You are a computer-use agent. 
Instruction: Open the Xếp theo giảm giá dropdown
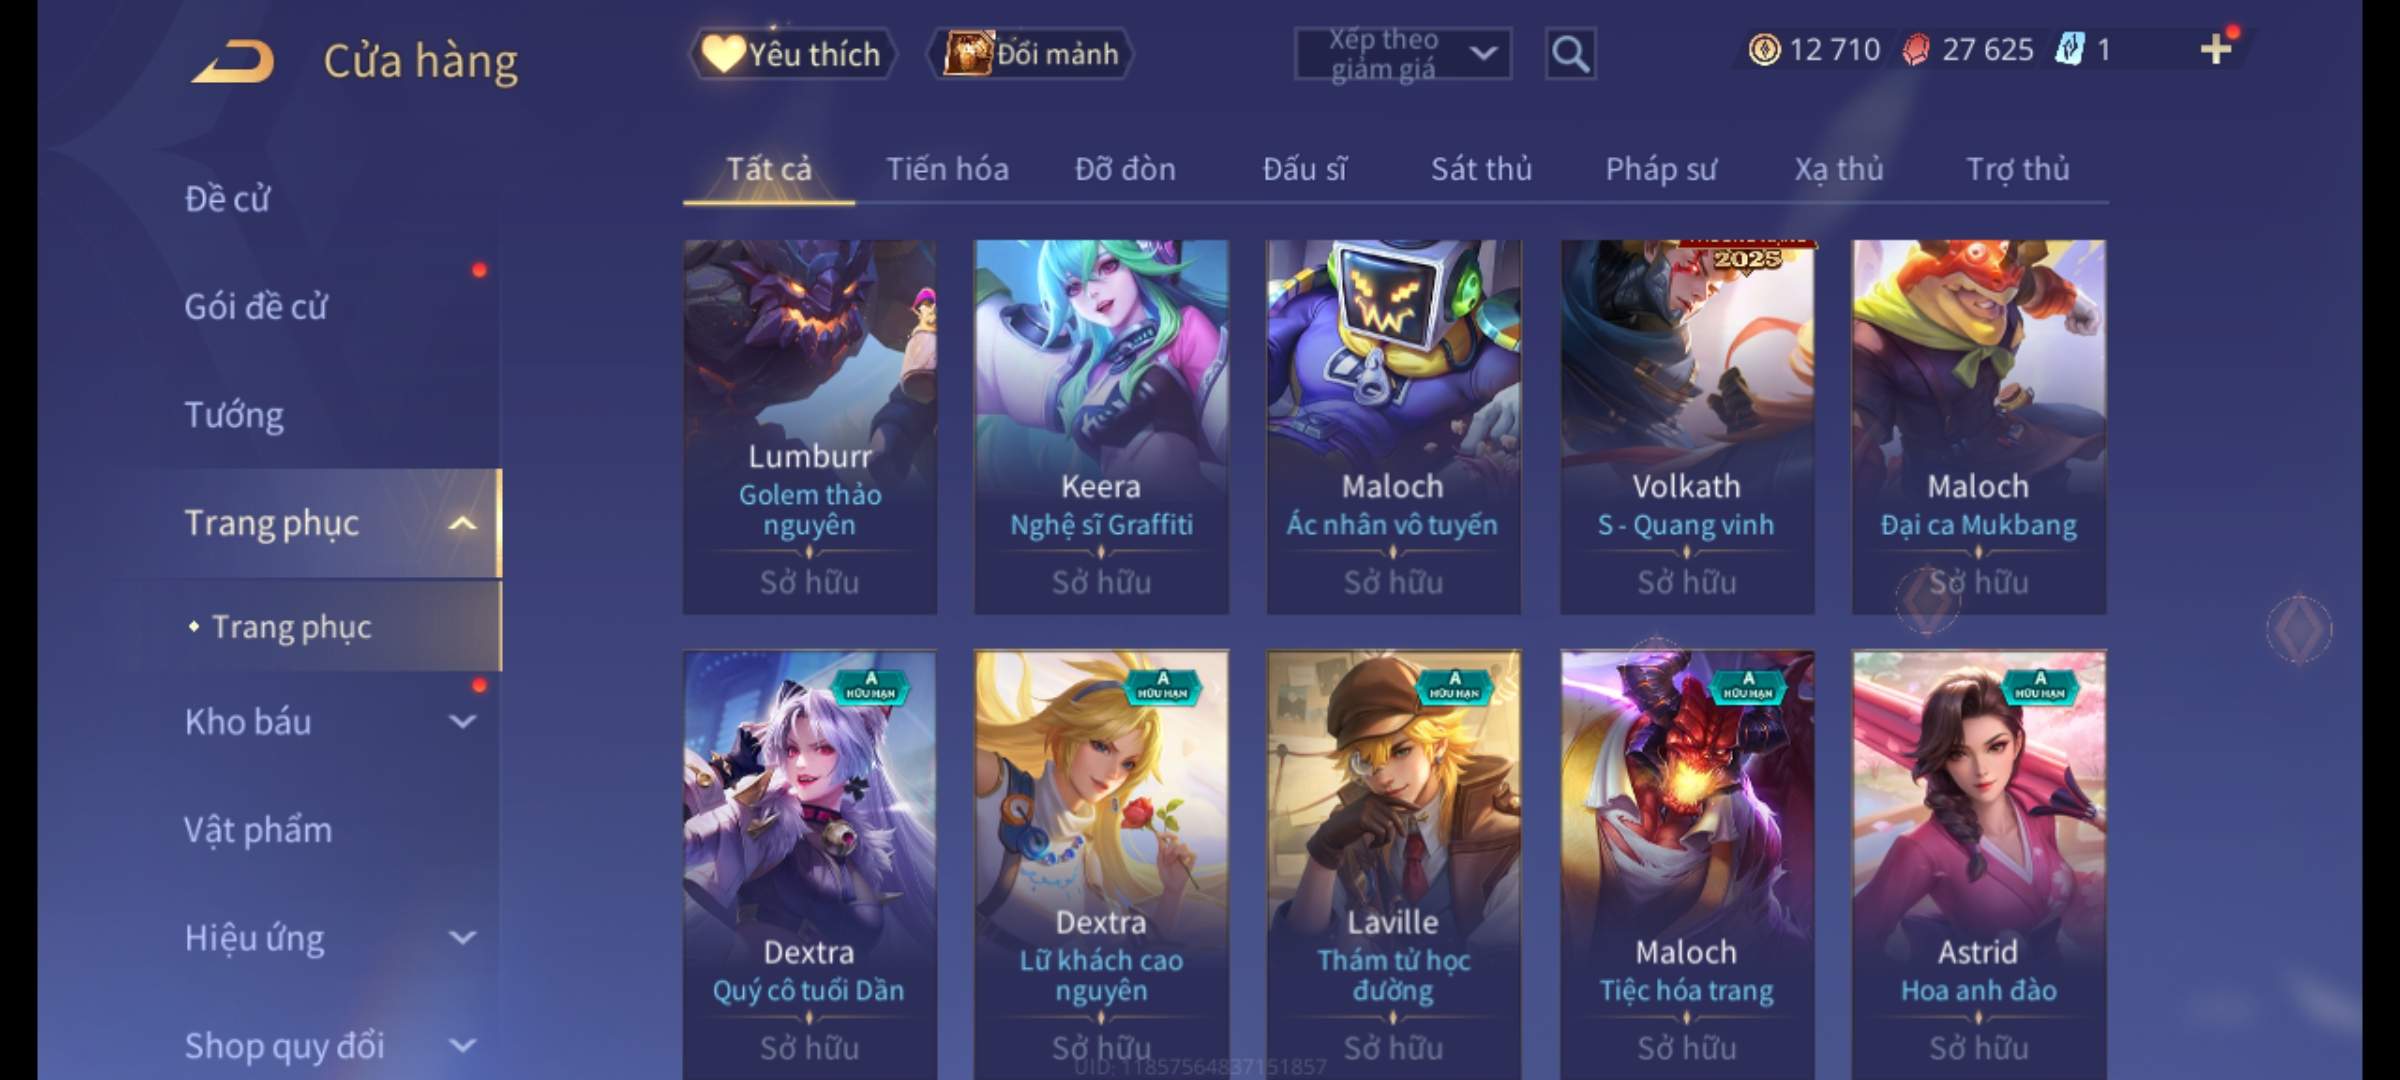1403,54
